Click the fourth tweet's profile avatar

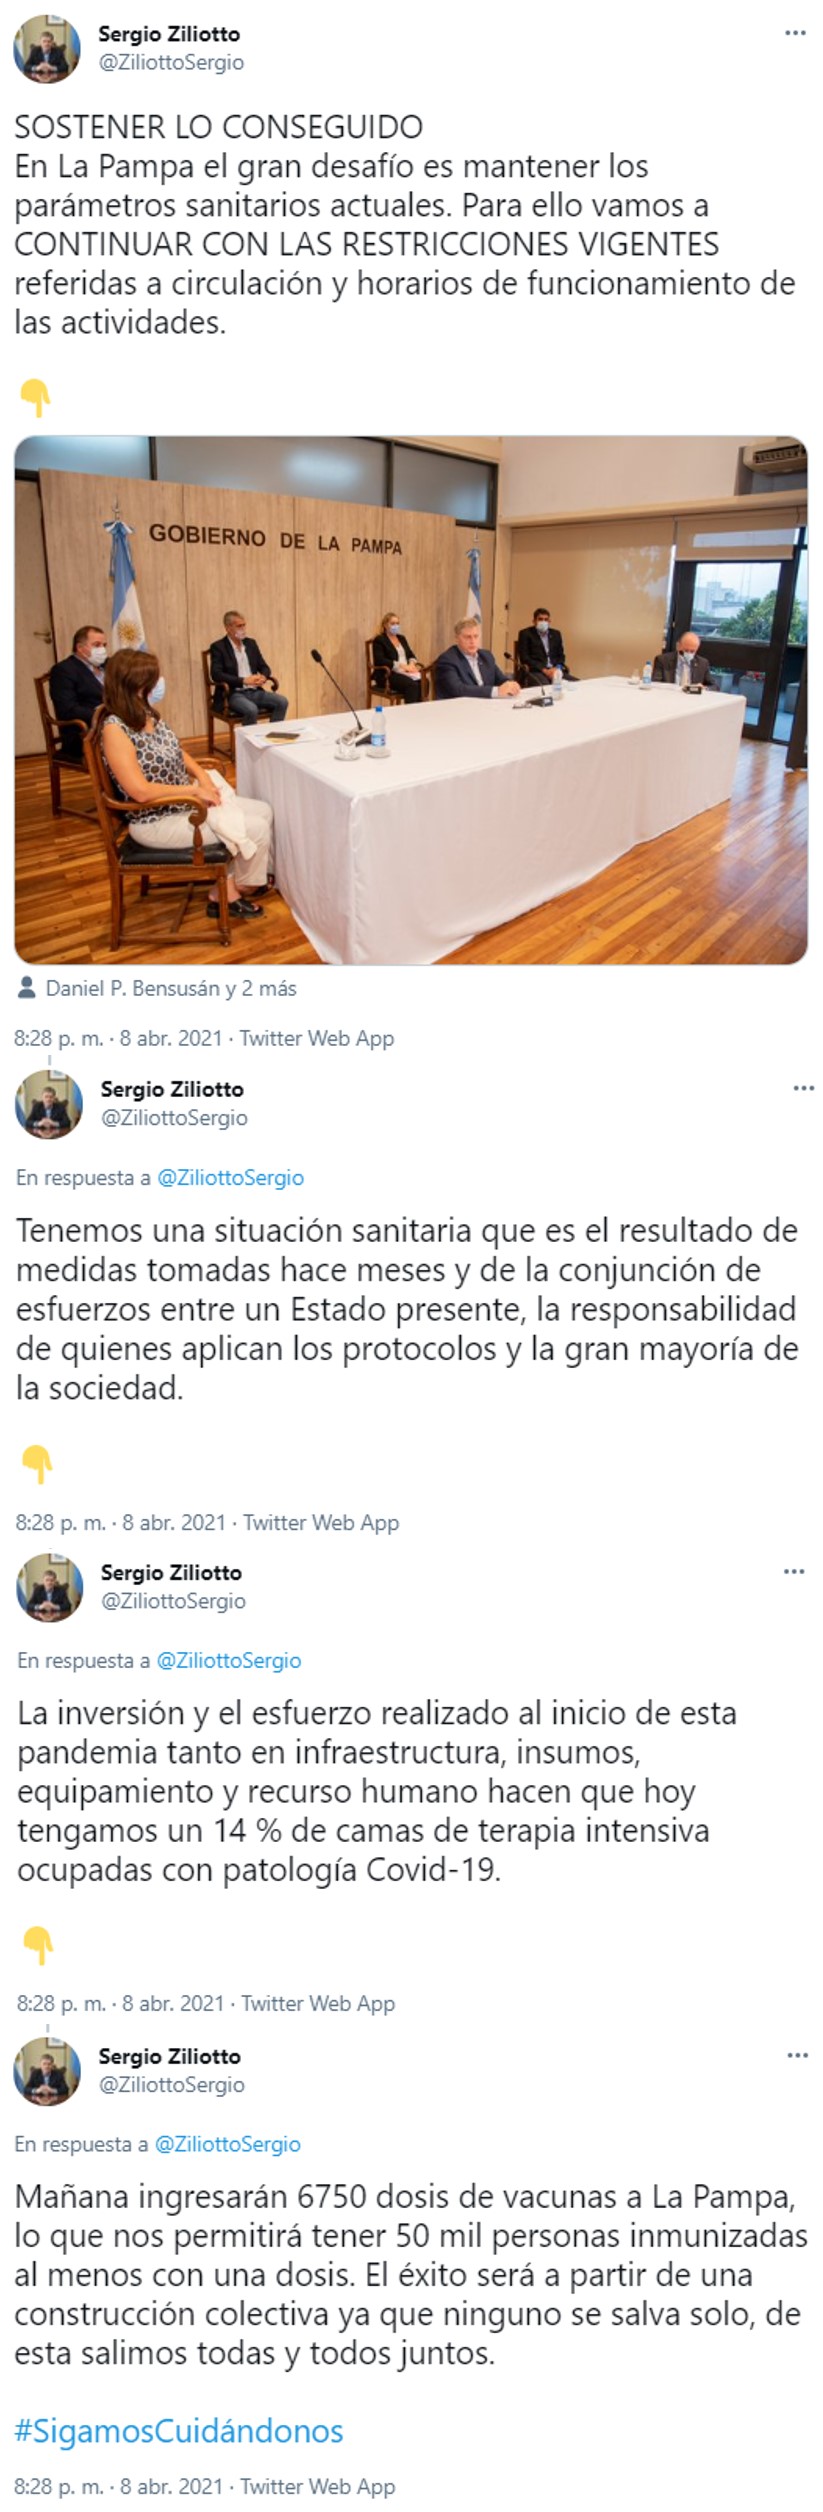tap(47, 2070)
